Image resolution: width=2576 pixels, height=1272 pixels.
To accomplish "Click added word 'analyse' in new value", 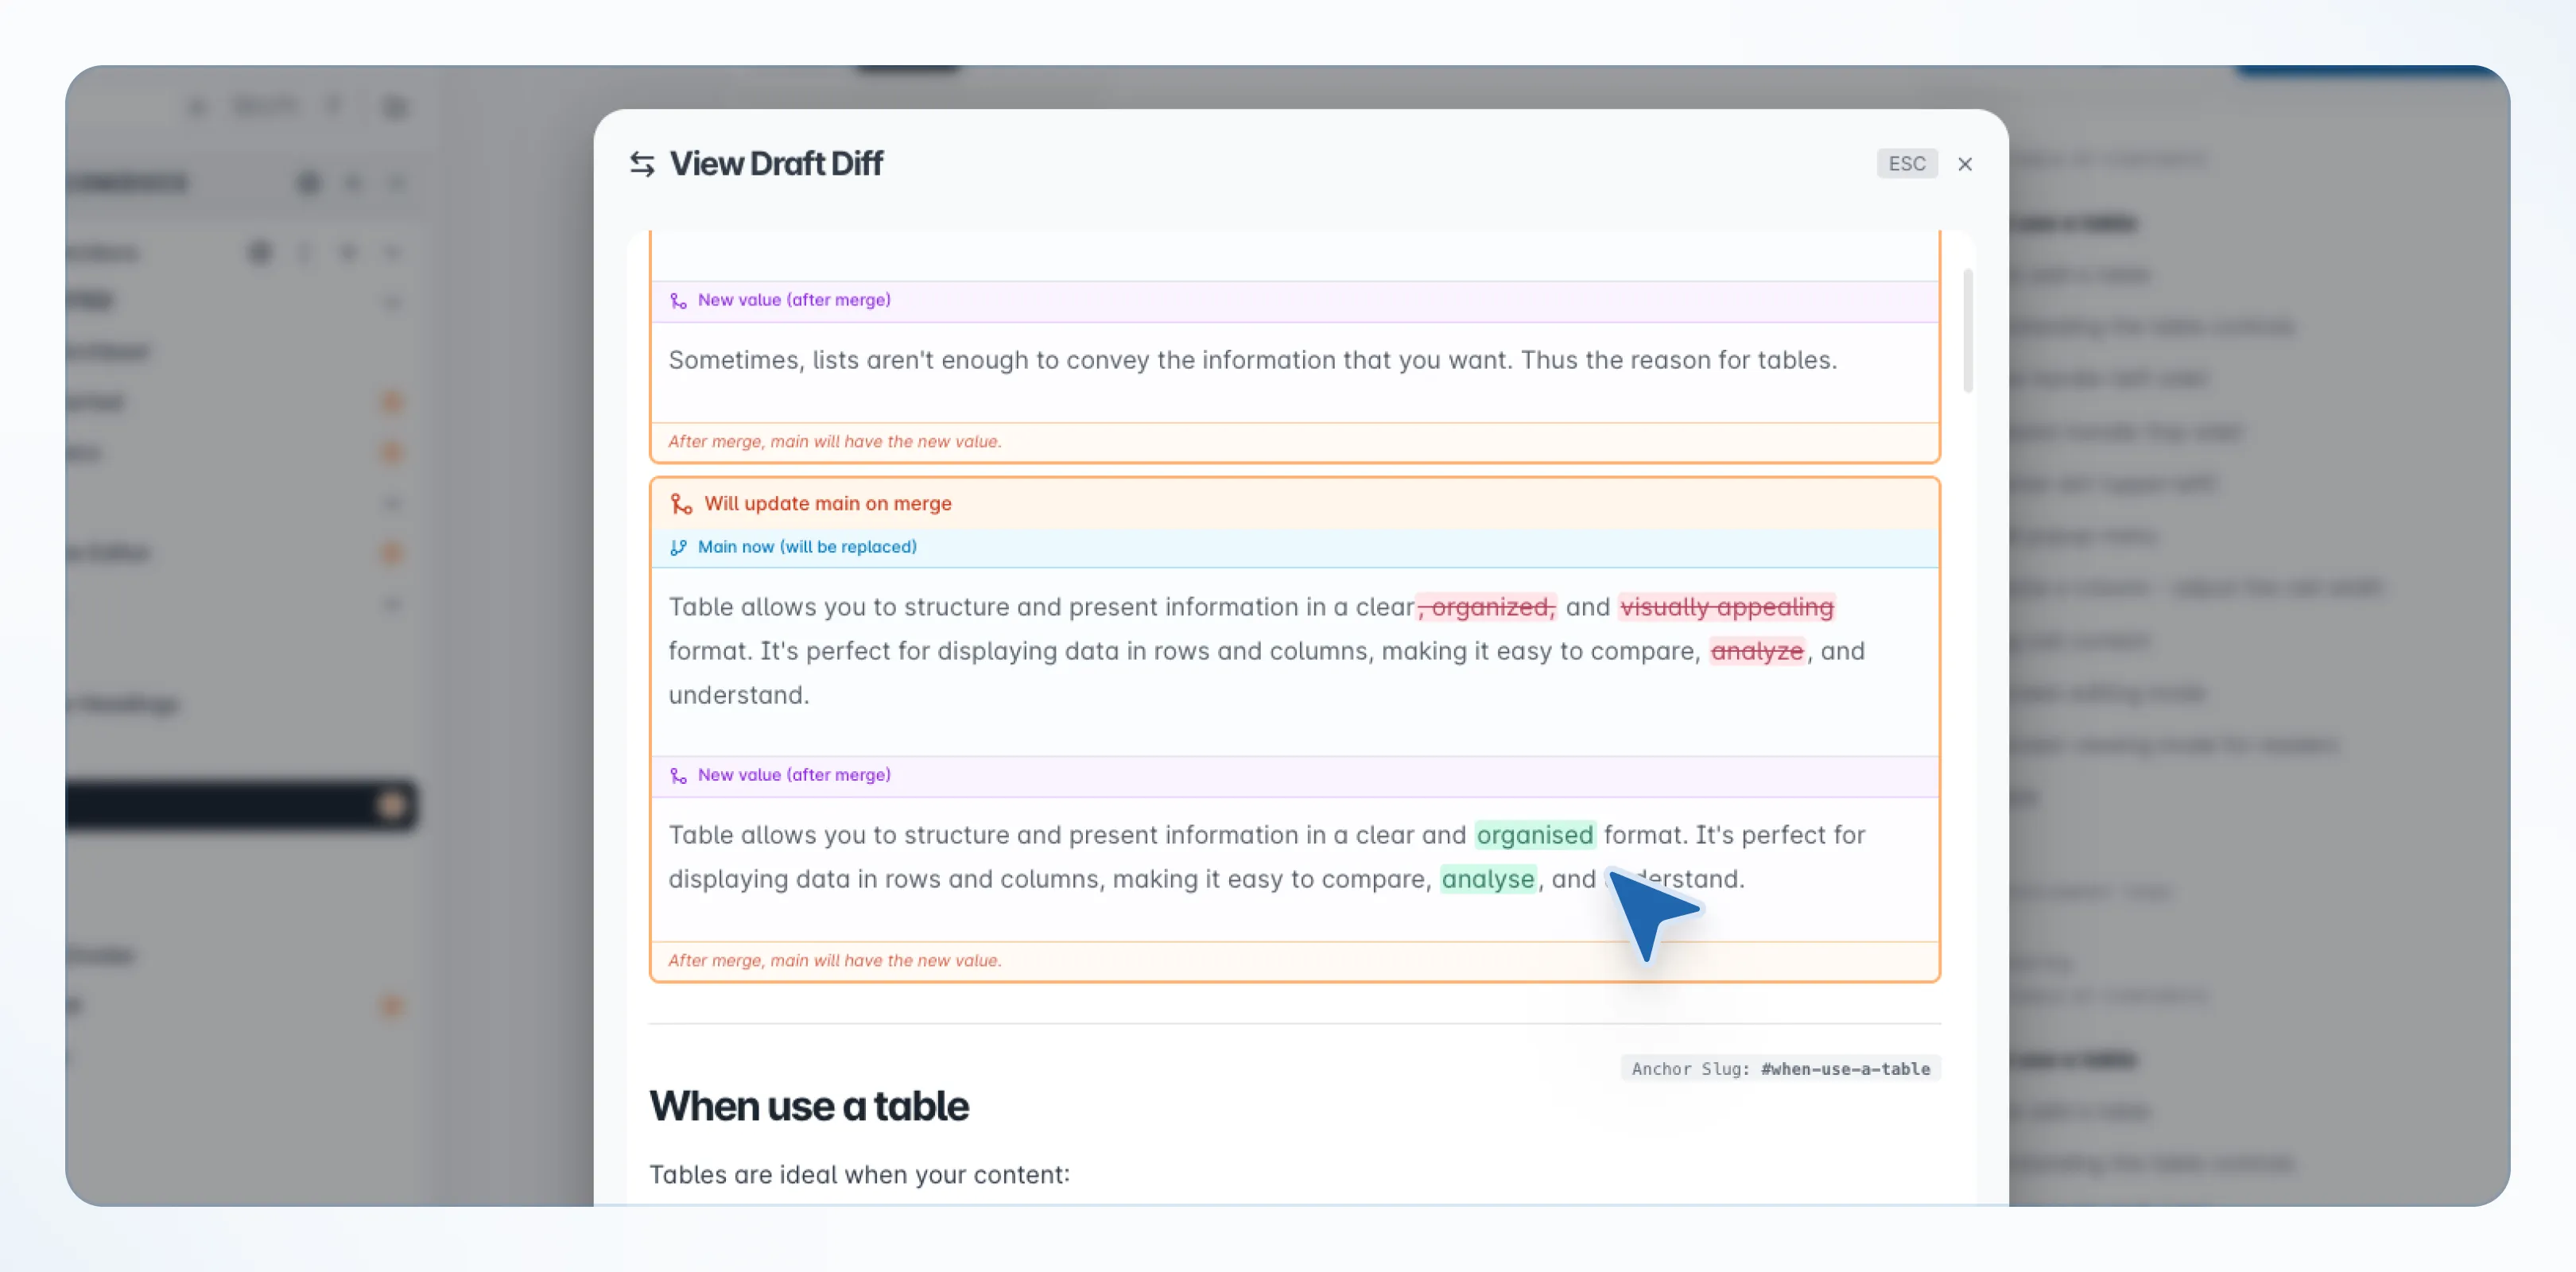I will [1487, 879].
